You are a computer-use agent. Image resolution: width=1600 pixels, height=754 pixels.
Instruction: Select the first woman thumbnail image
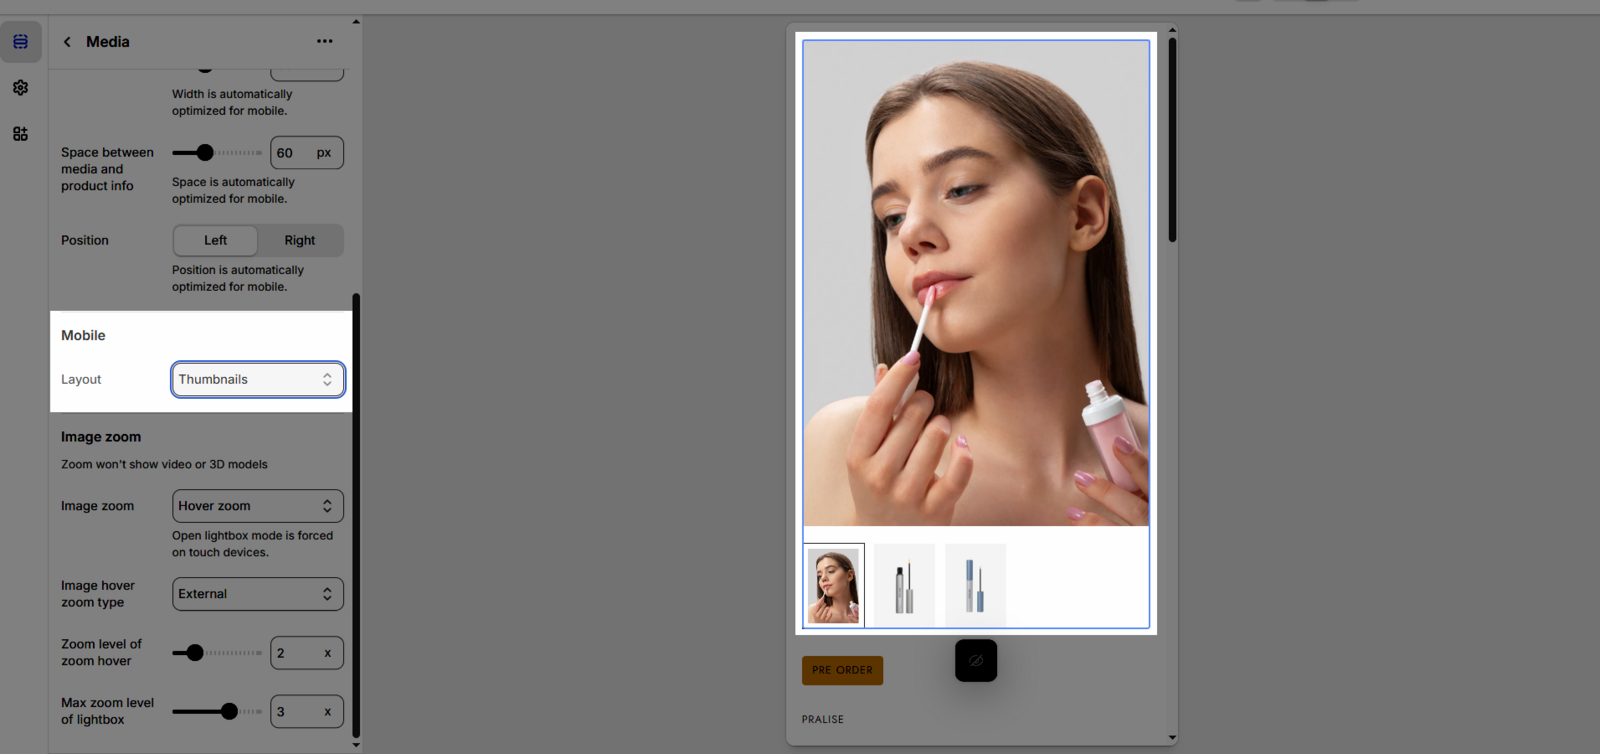pyautogui.click(x=834, y=586)
